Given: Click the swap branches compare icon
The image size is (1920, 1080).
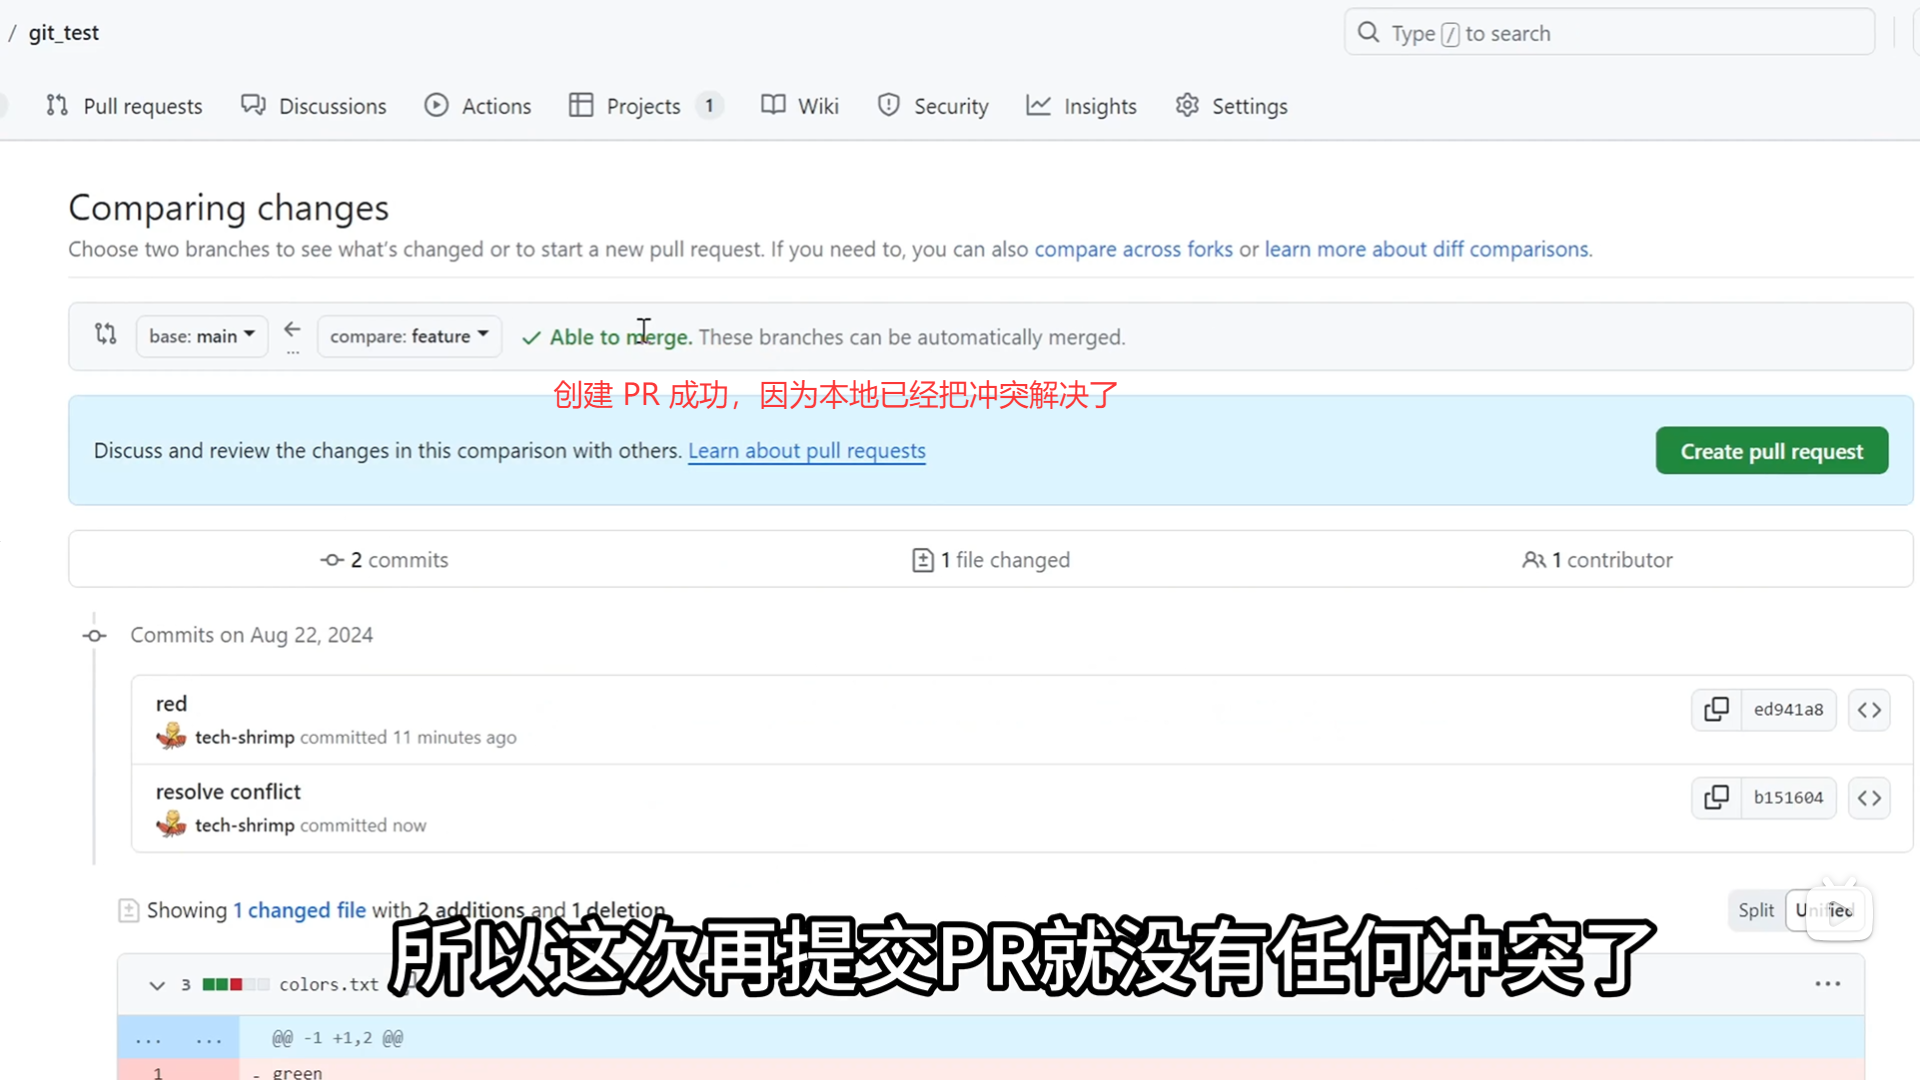Looking at the screenshot, I should point(106,334).
